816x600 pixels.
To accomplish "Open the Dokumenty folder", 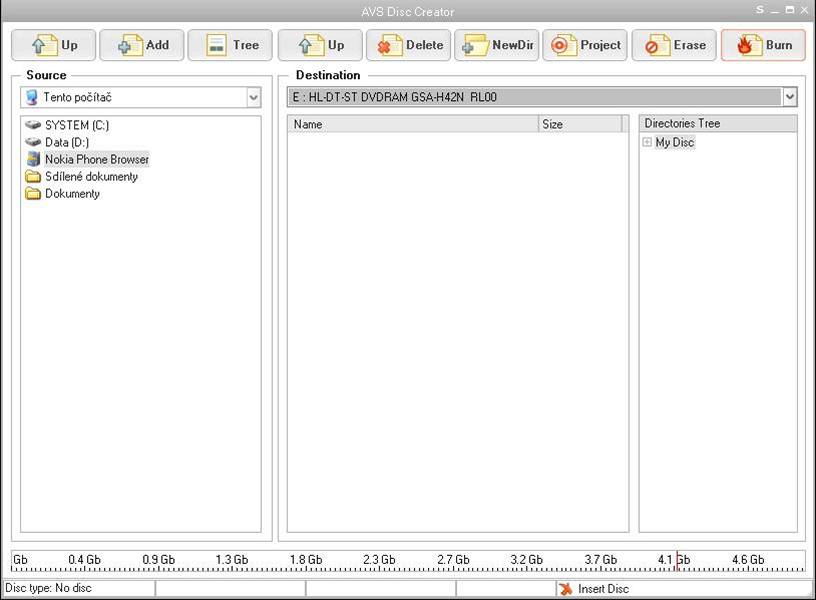I will click(x=72, y=194).
